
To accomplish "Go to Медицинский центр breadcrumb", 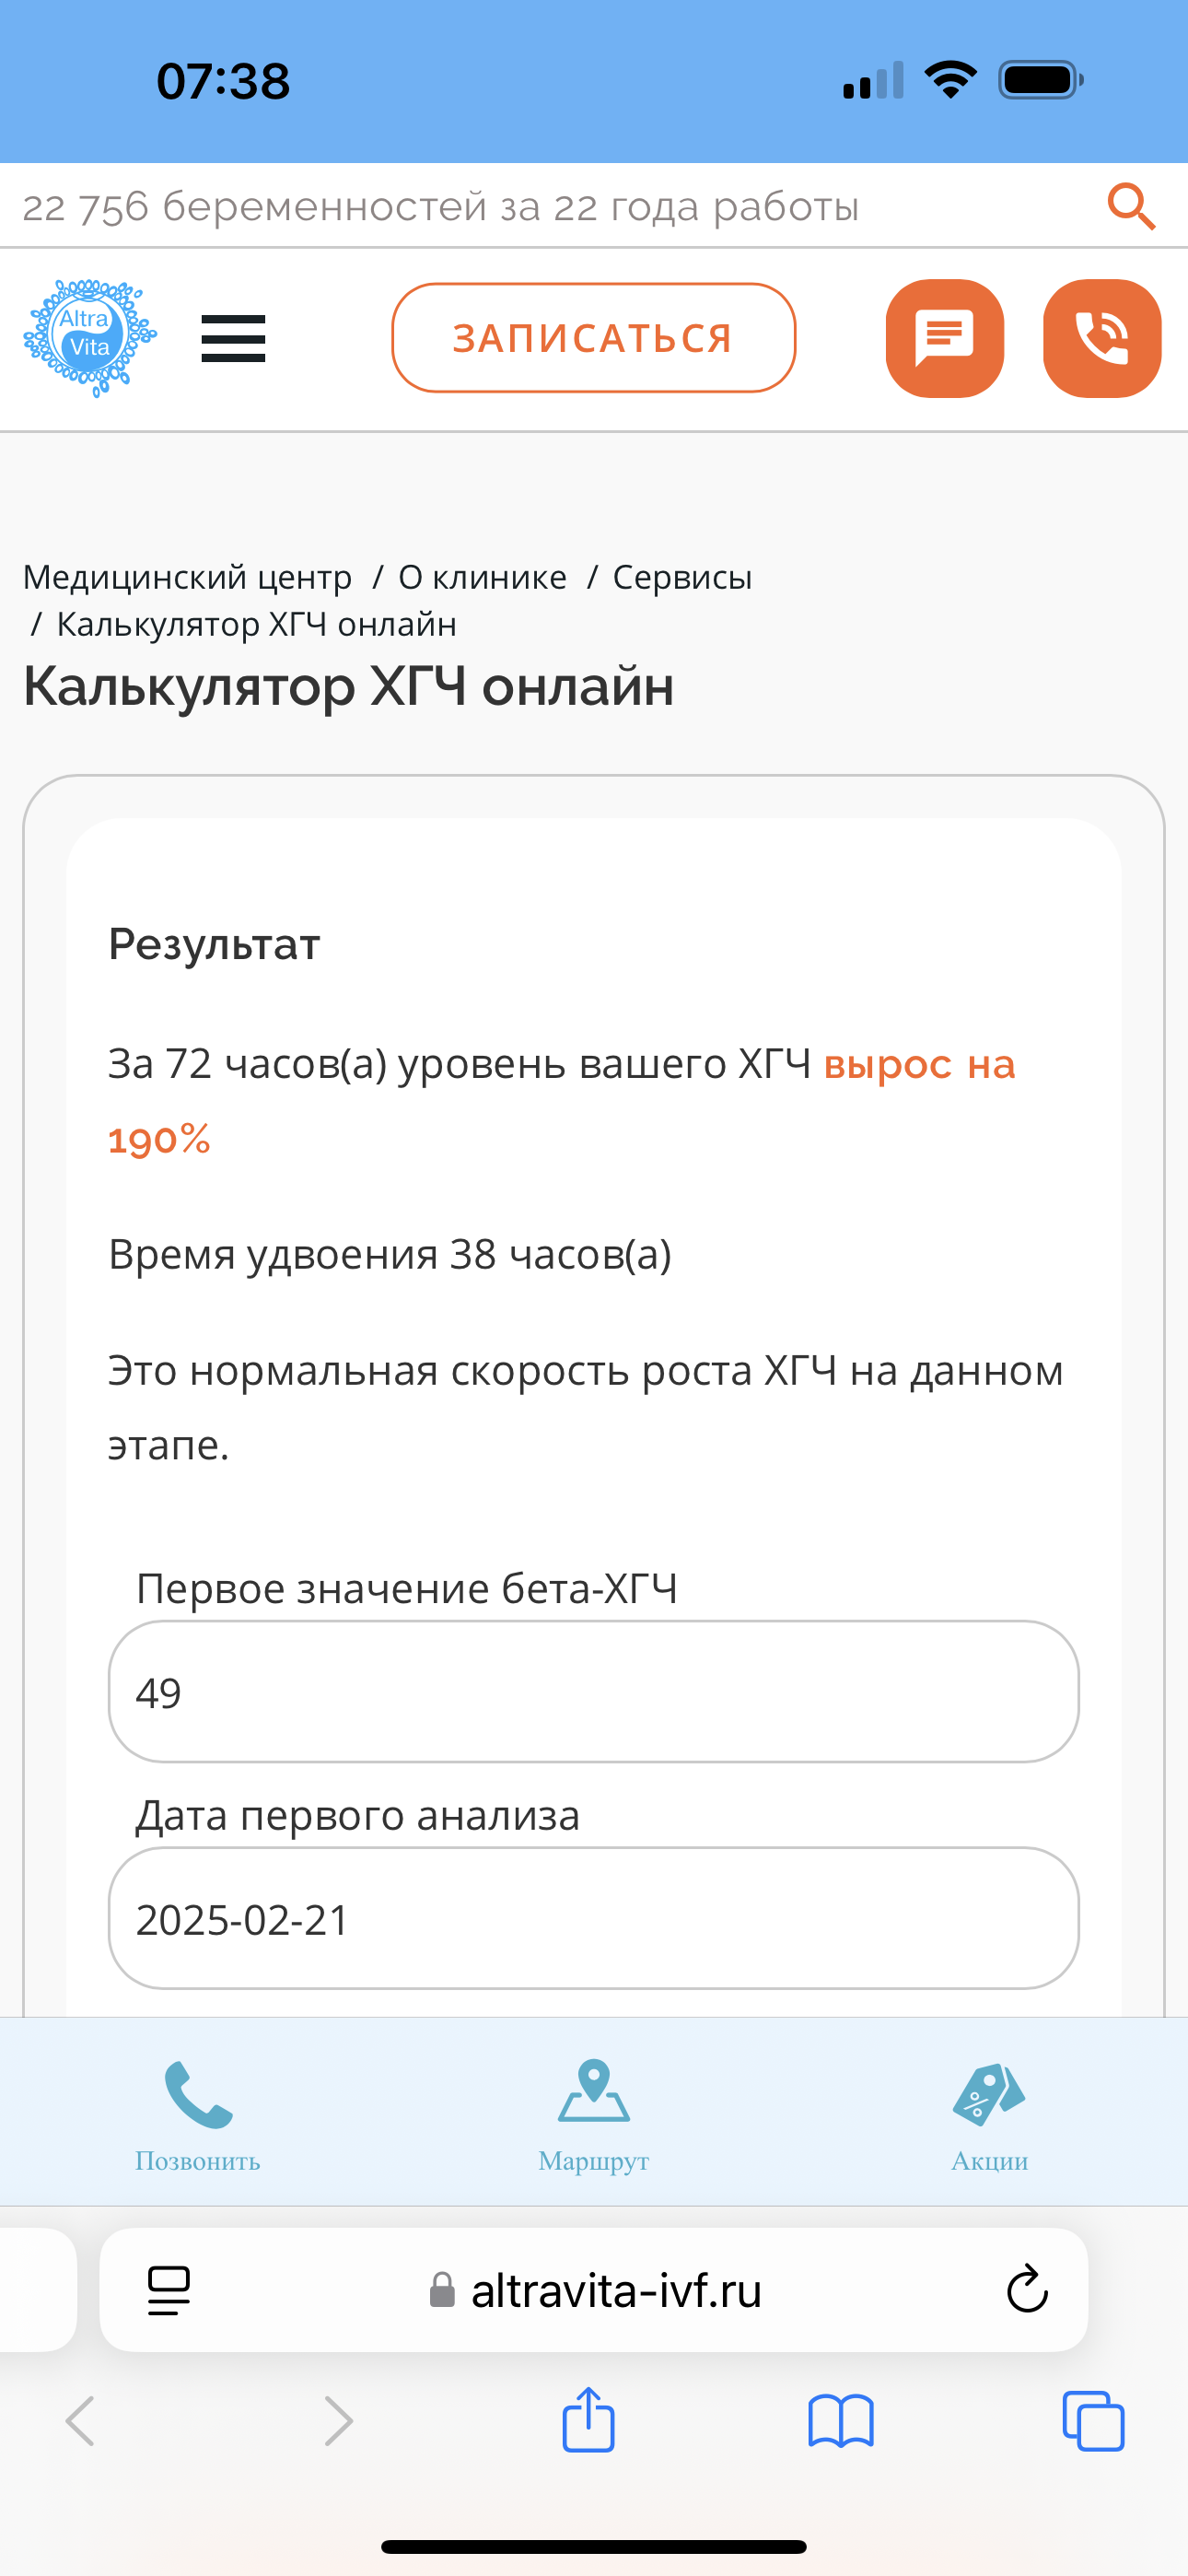I will (x=188, y=577).
